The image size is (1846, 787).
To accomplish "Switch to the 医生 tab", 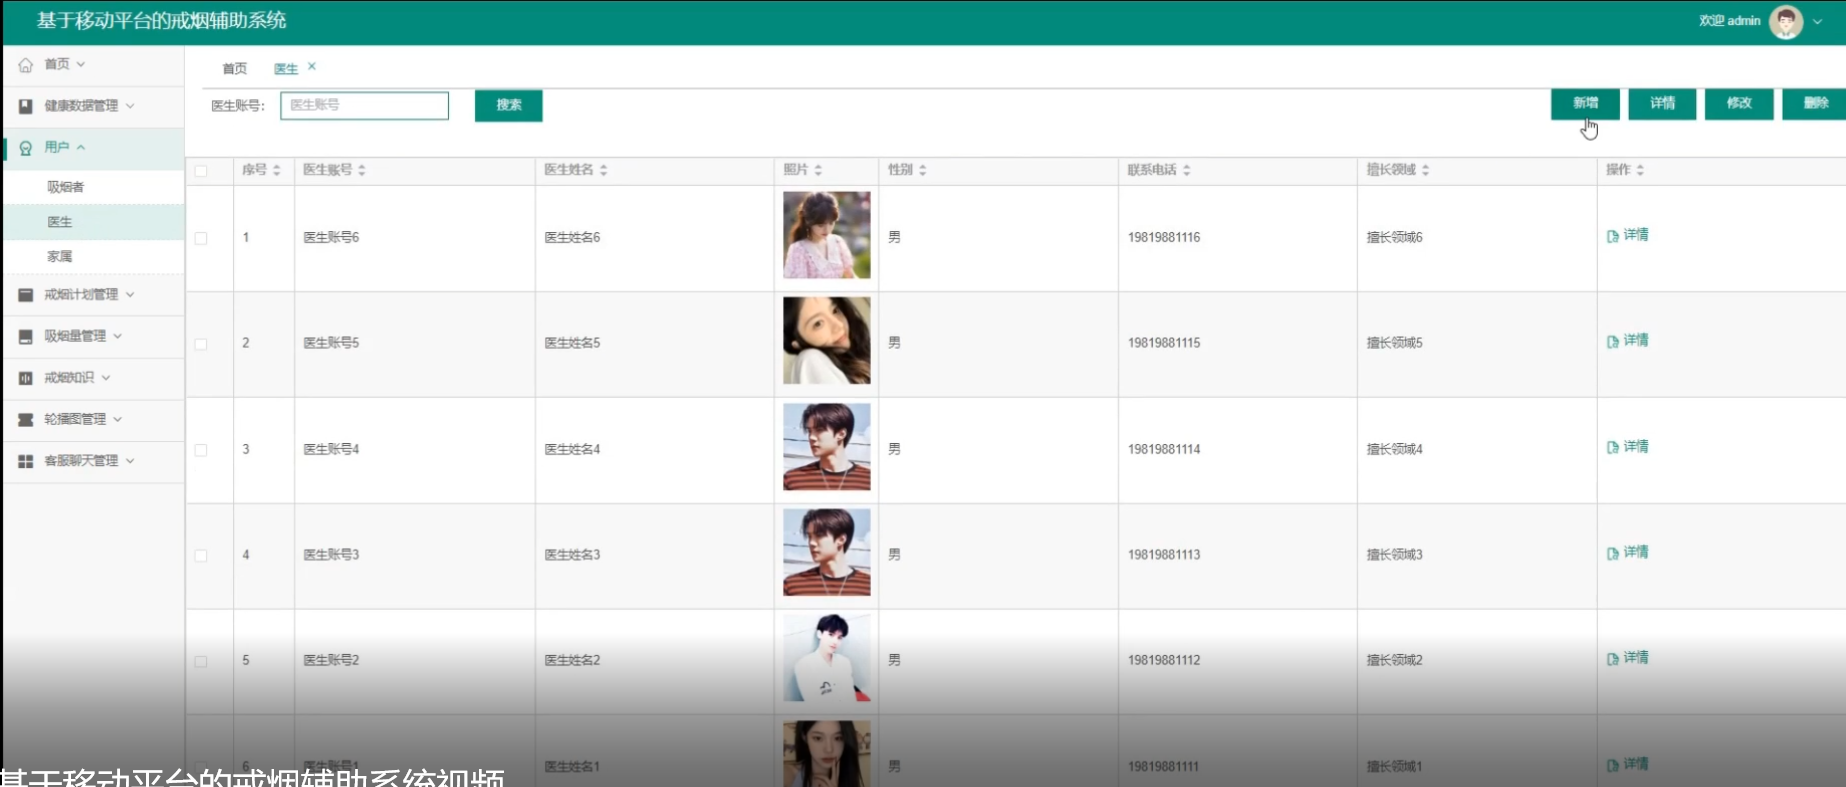I will tap(286, 69).
